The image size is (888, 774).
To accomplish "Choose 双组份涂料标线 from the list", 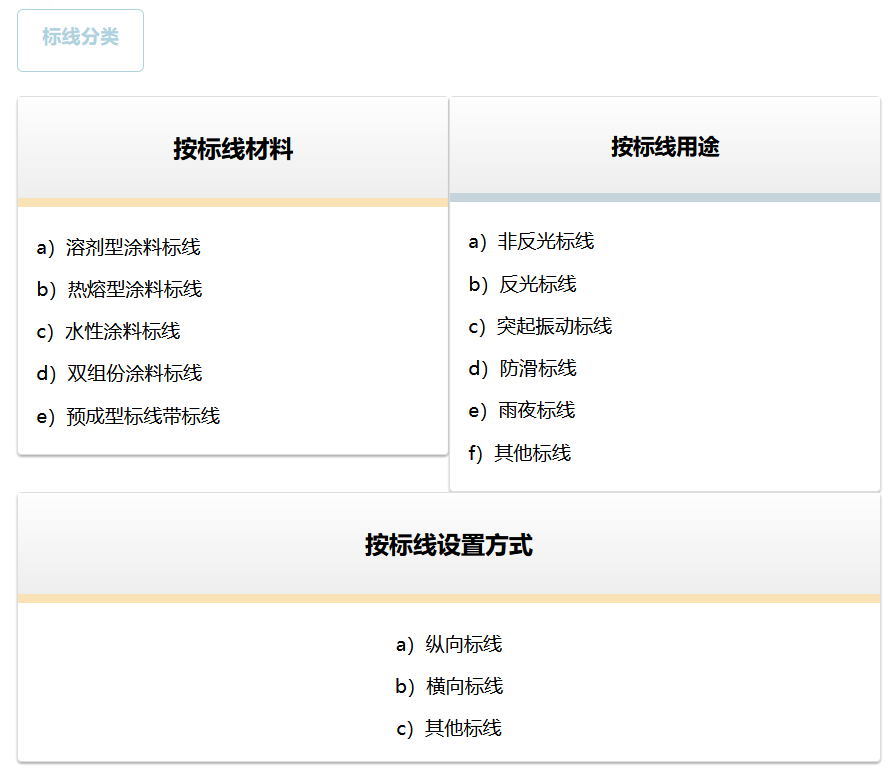I will [134, 373].
